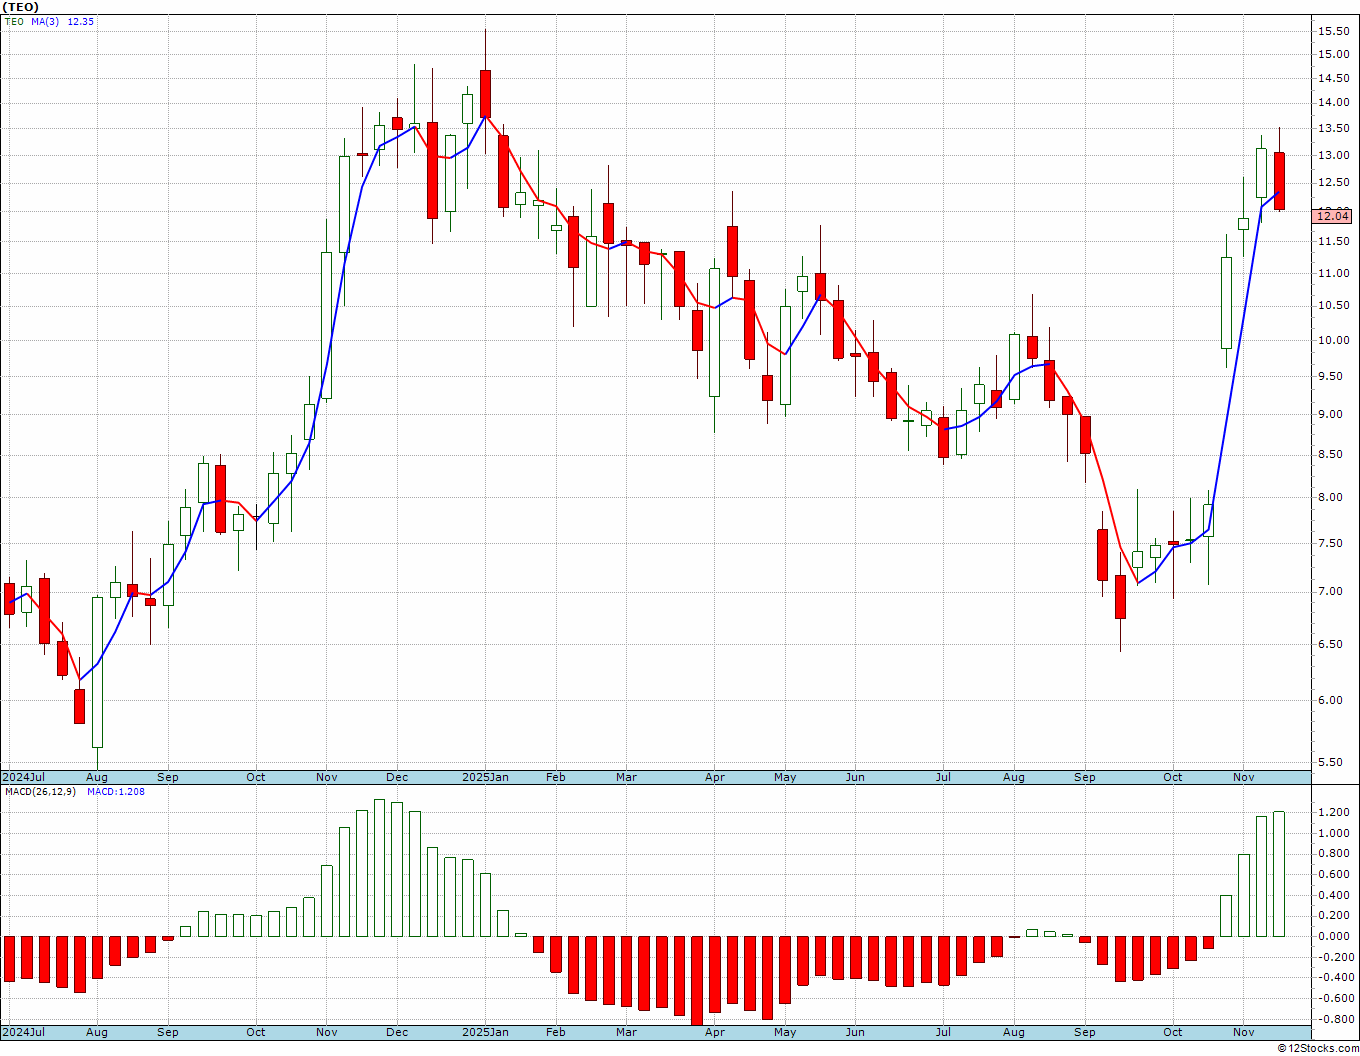Screen dimensions: 1360x1056
Task: Click the 12.50 price axis label
Action: [1333, 183]
